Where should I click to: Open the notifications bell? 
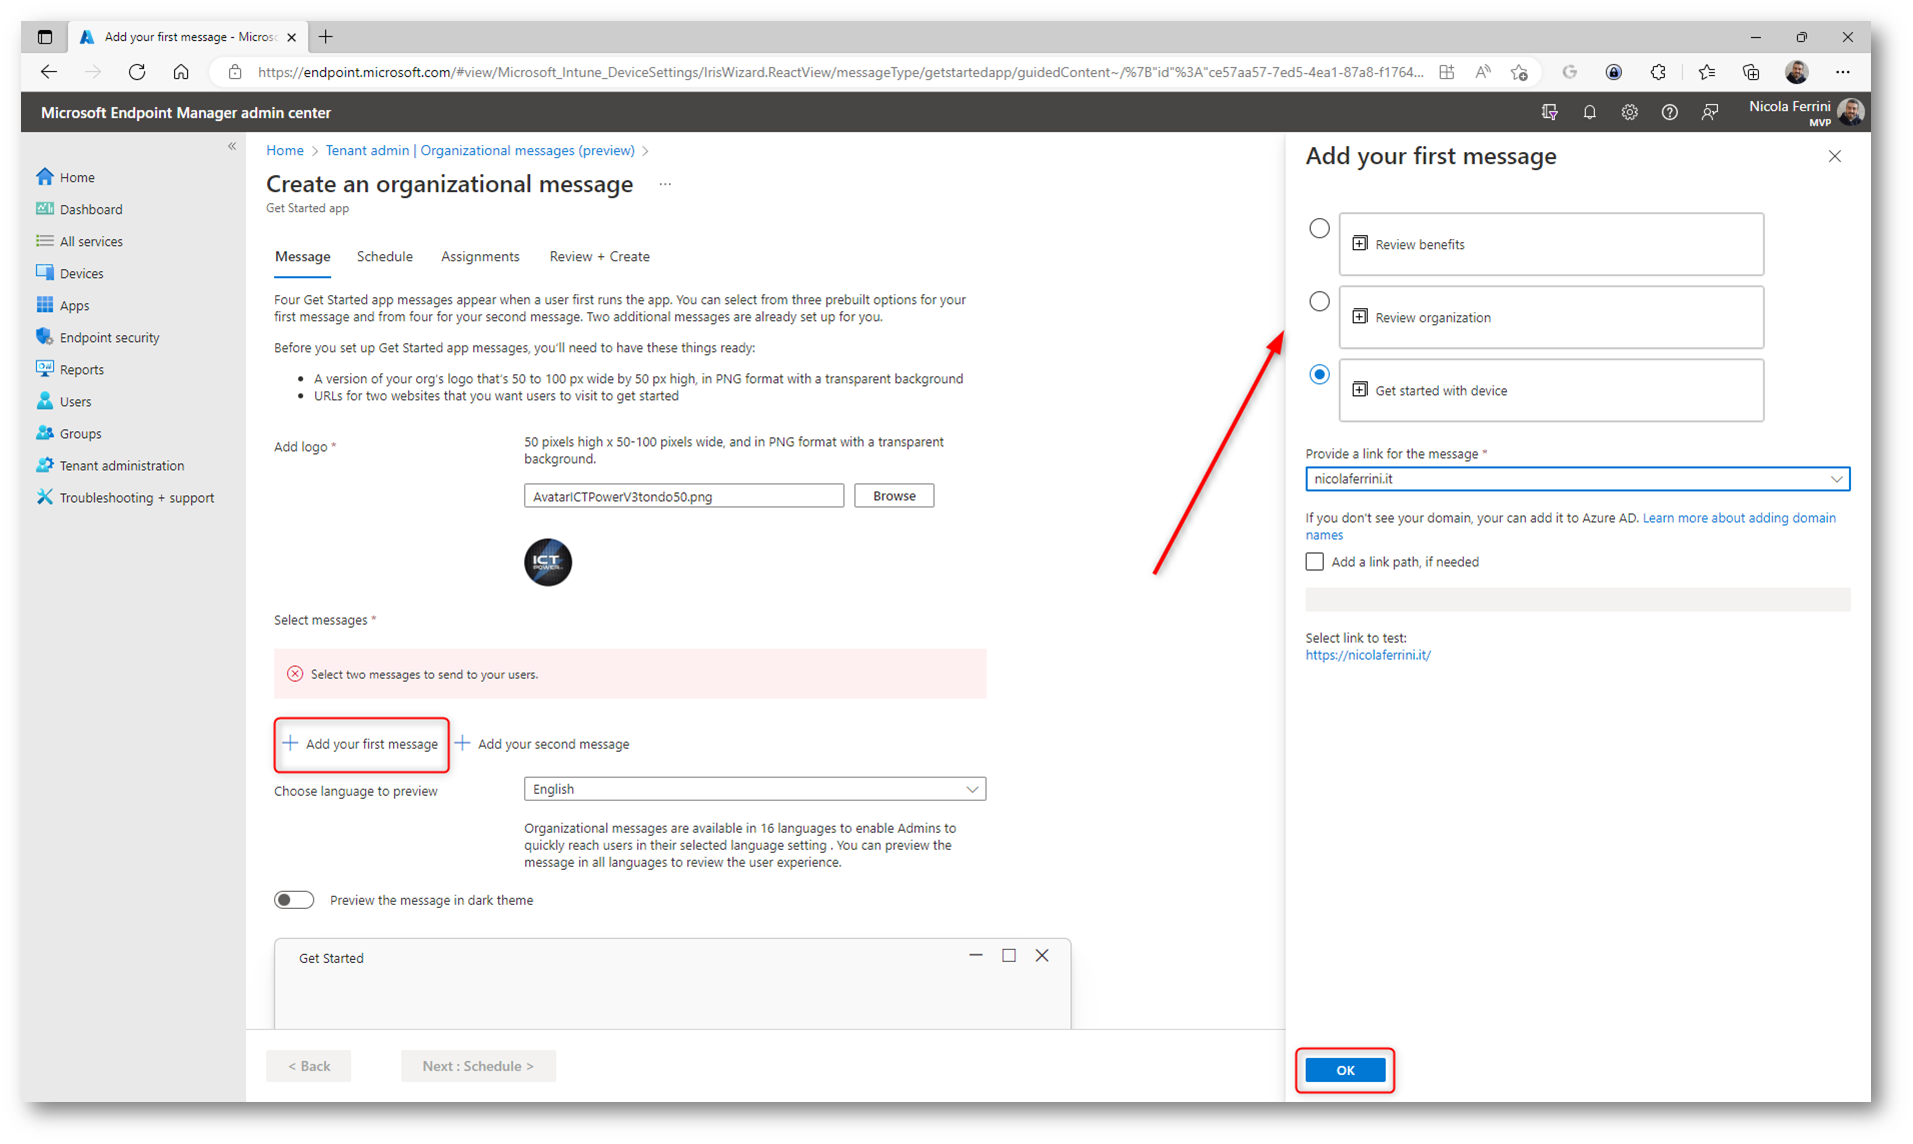pos(1589,112)
